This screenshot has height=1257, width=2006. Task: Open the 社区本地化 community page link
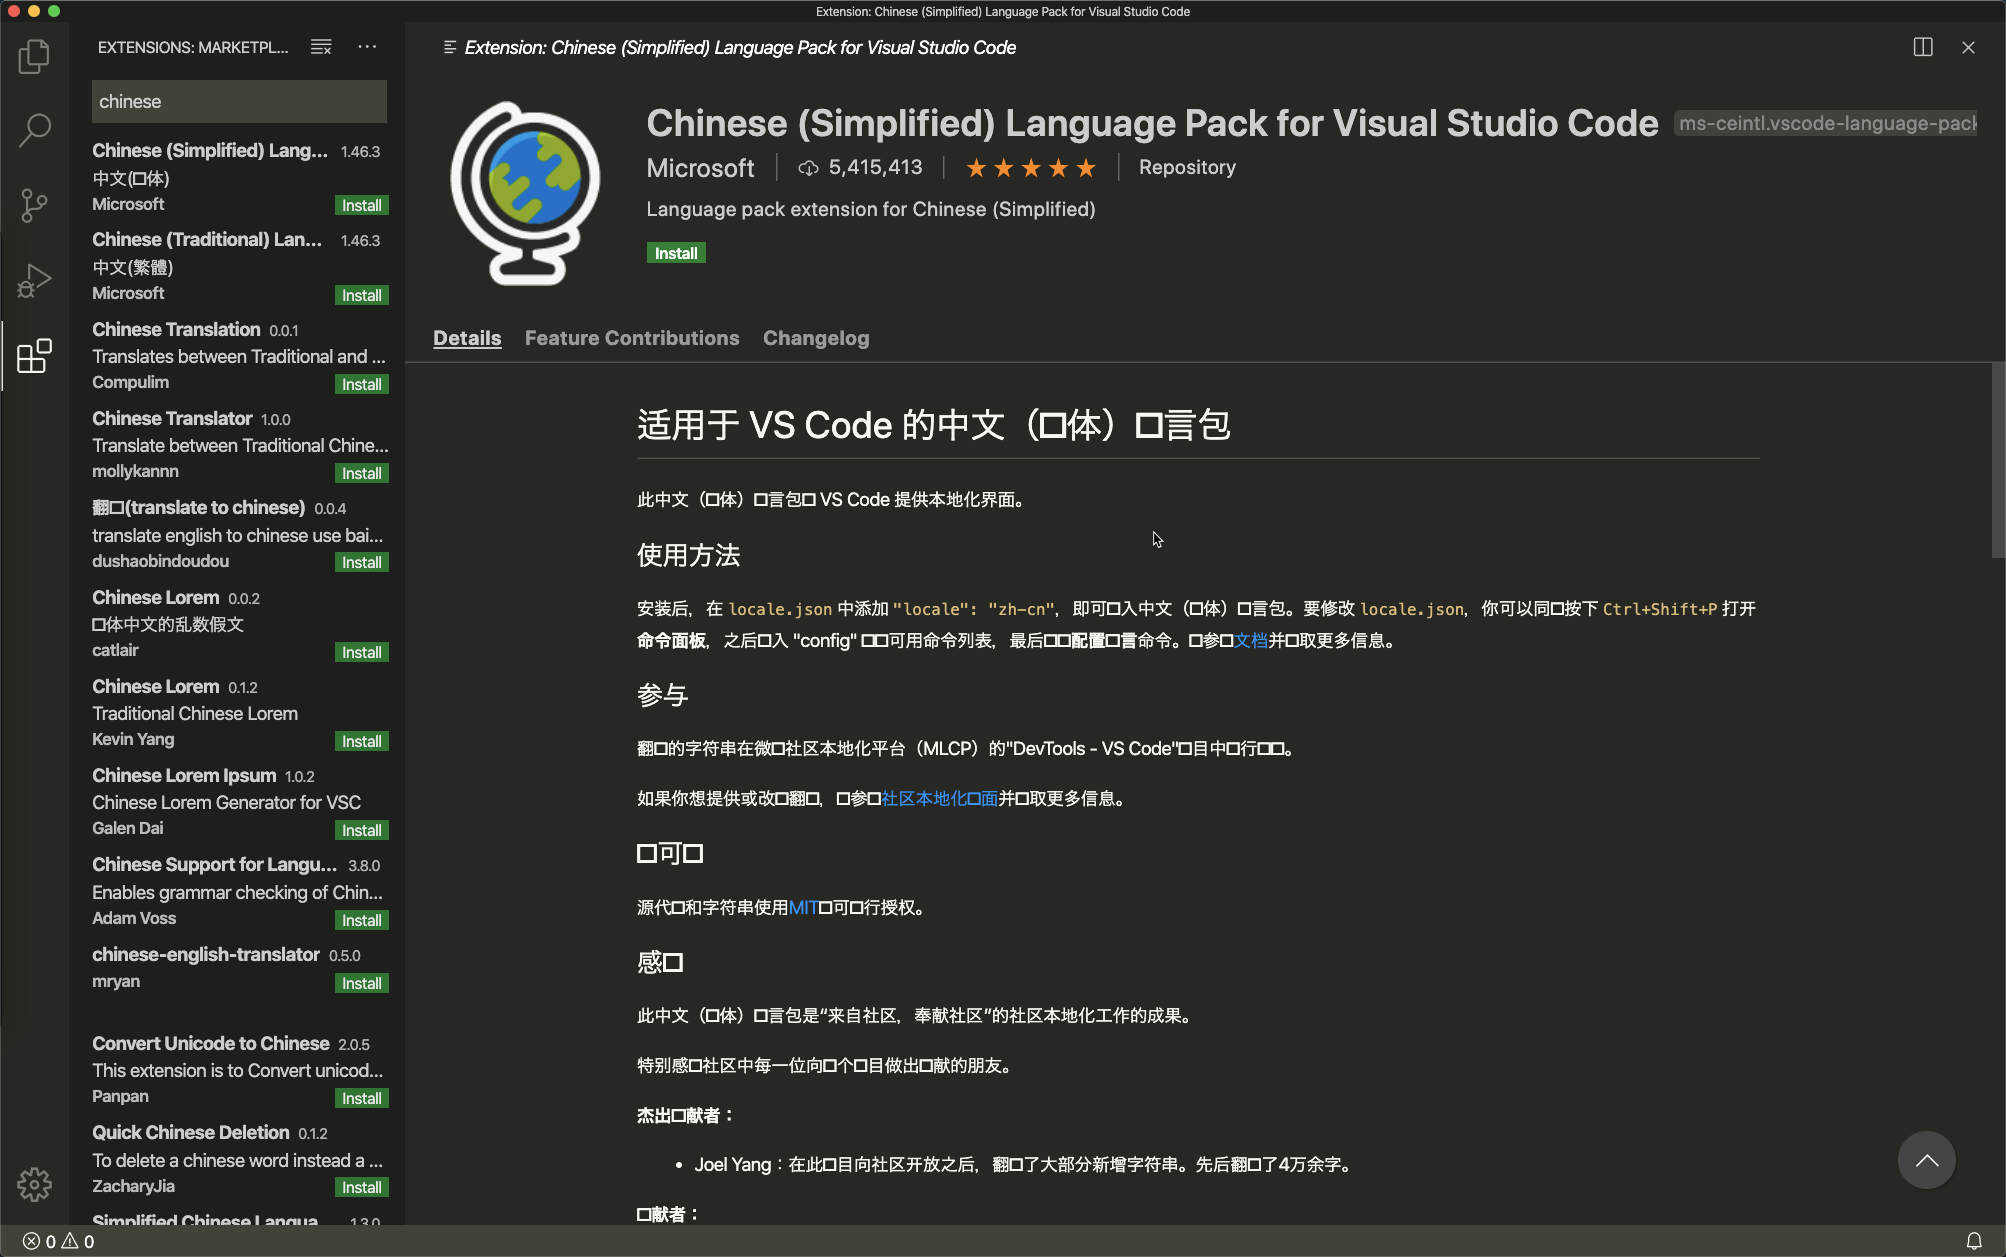click(940, 798)
